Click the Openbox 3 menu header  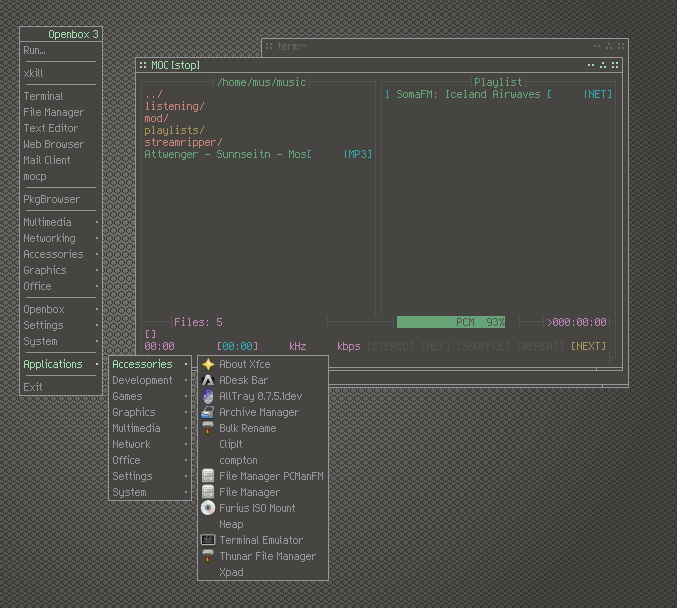coord(61,34)
